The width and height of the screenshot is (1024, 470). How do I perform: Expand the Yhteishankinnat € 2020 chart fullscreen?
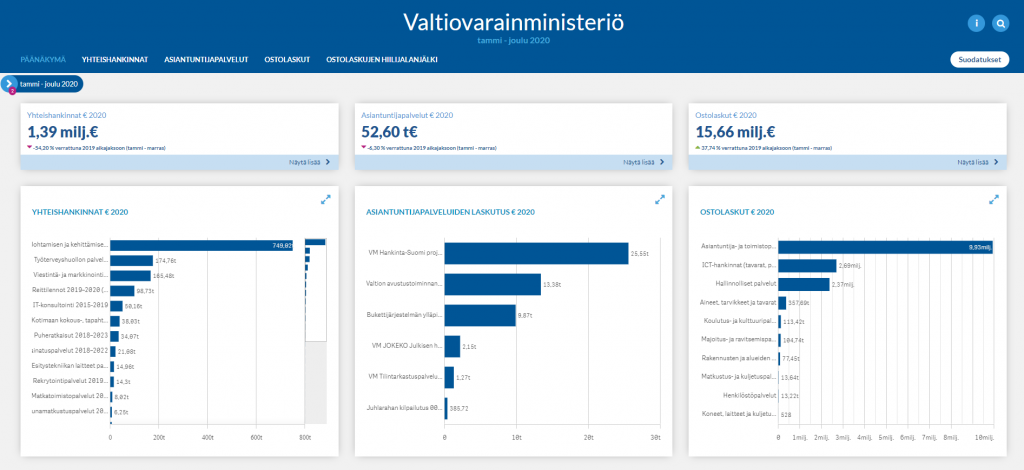click(x=325, y=199)
